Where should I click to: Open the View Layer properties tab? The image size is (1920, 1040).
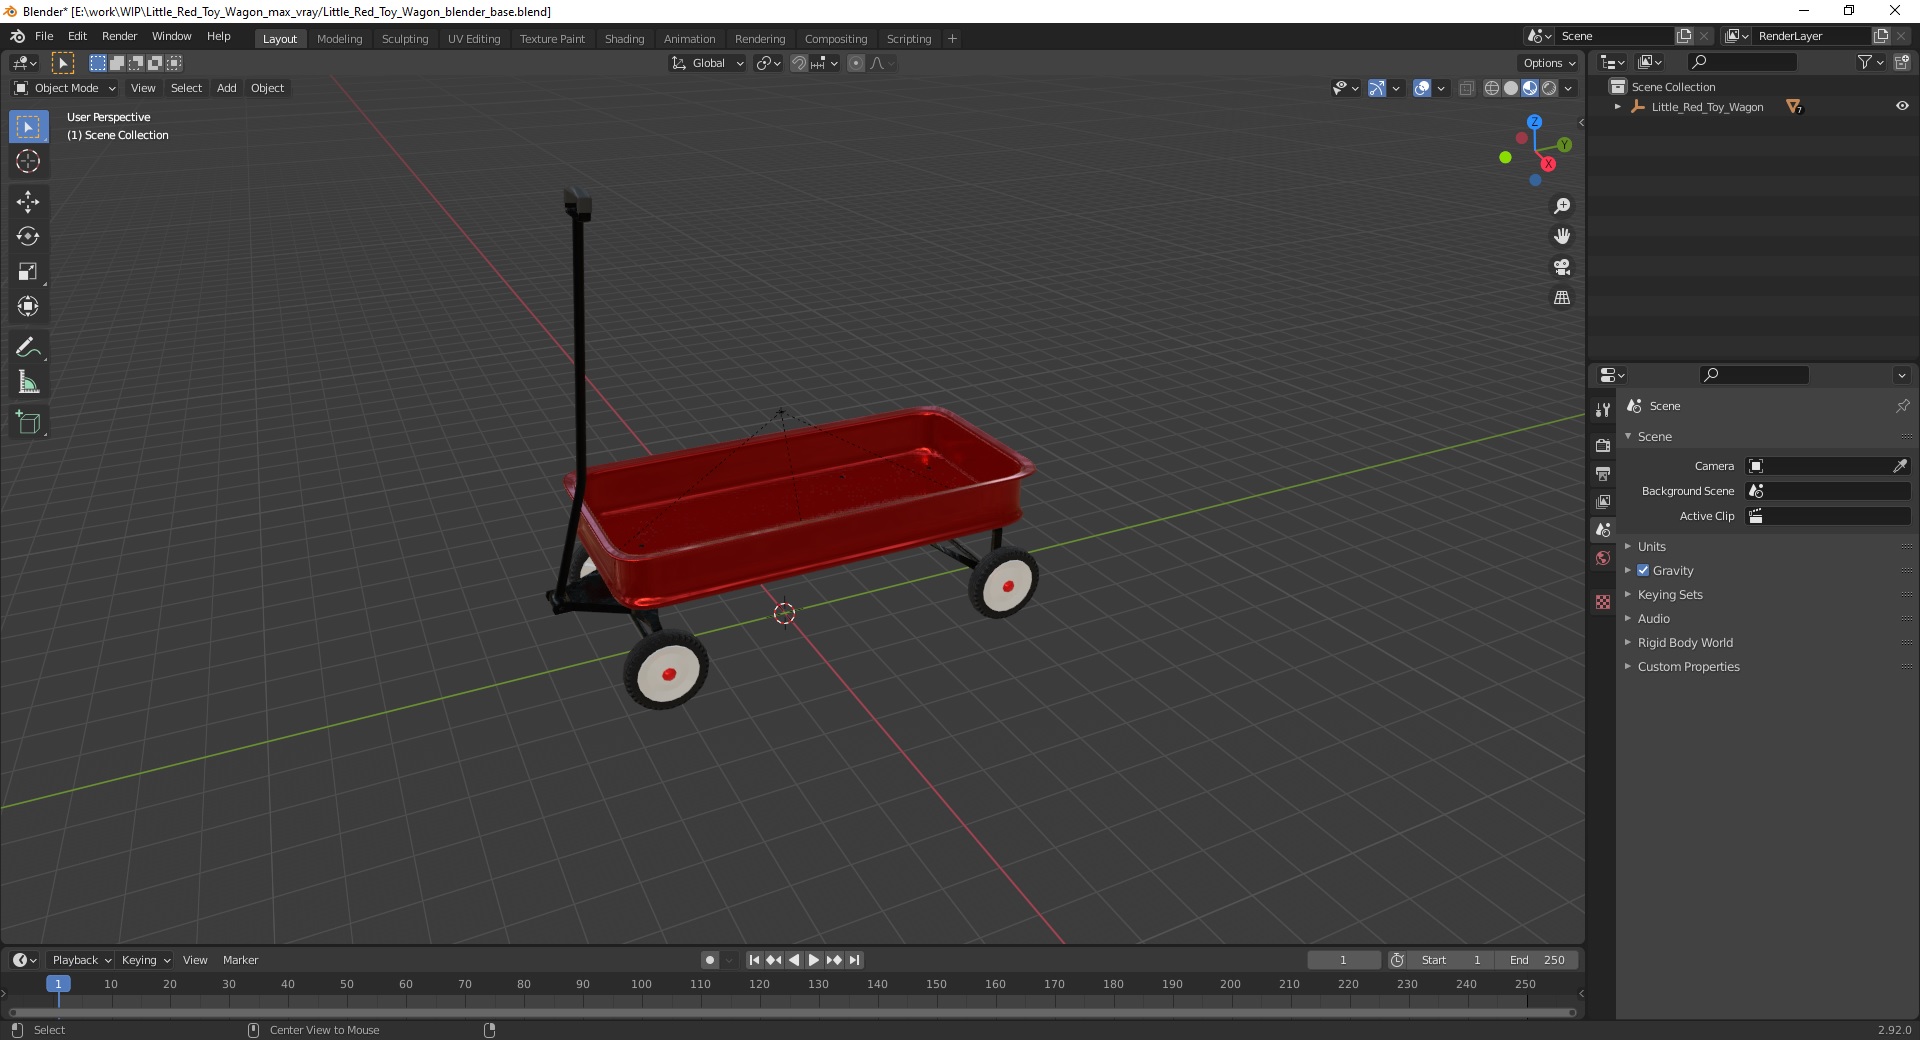1603,501
